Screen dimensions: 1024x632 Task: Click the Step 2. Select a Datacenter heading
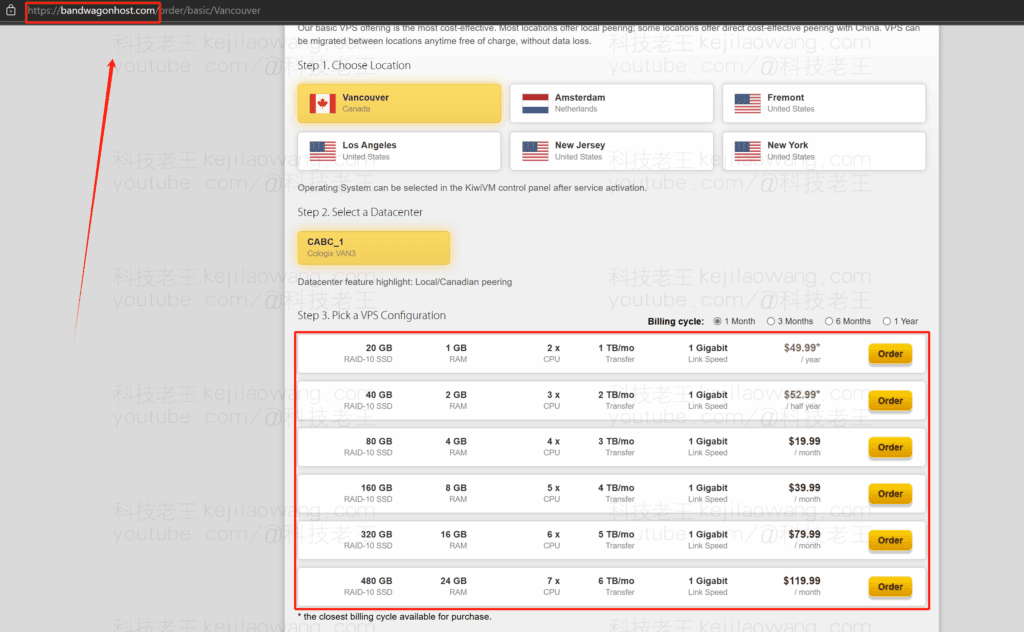coord(360,212)
